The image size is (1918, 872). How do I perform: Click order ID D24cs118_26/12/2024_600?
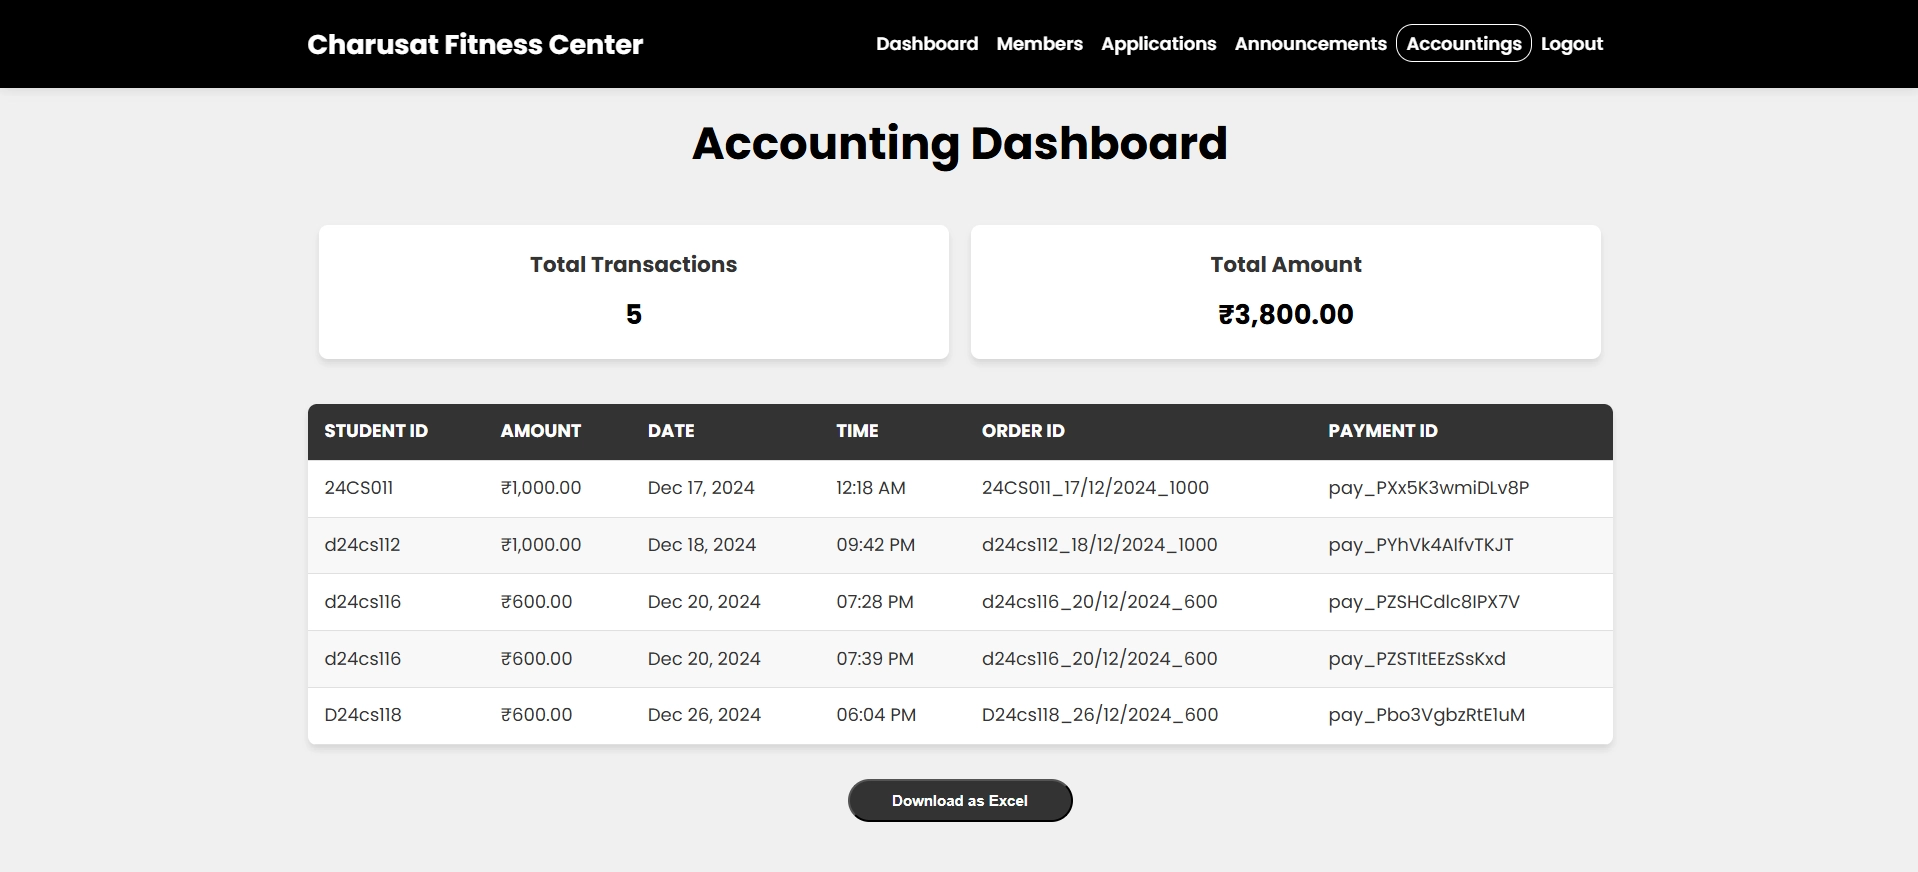[x=1099, y=715]
